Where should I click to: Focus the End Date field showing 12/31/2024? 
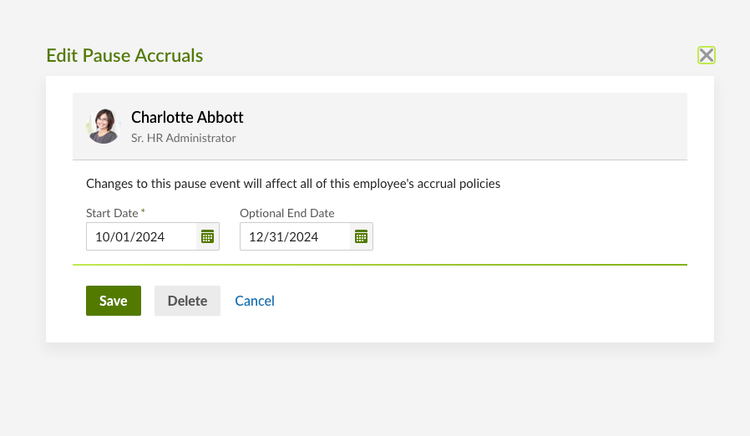tap(295, 237)
